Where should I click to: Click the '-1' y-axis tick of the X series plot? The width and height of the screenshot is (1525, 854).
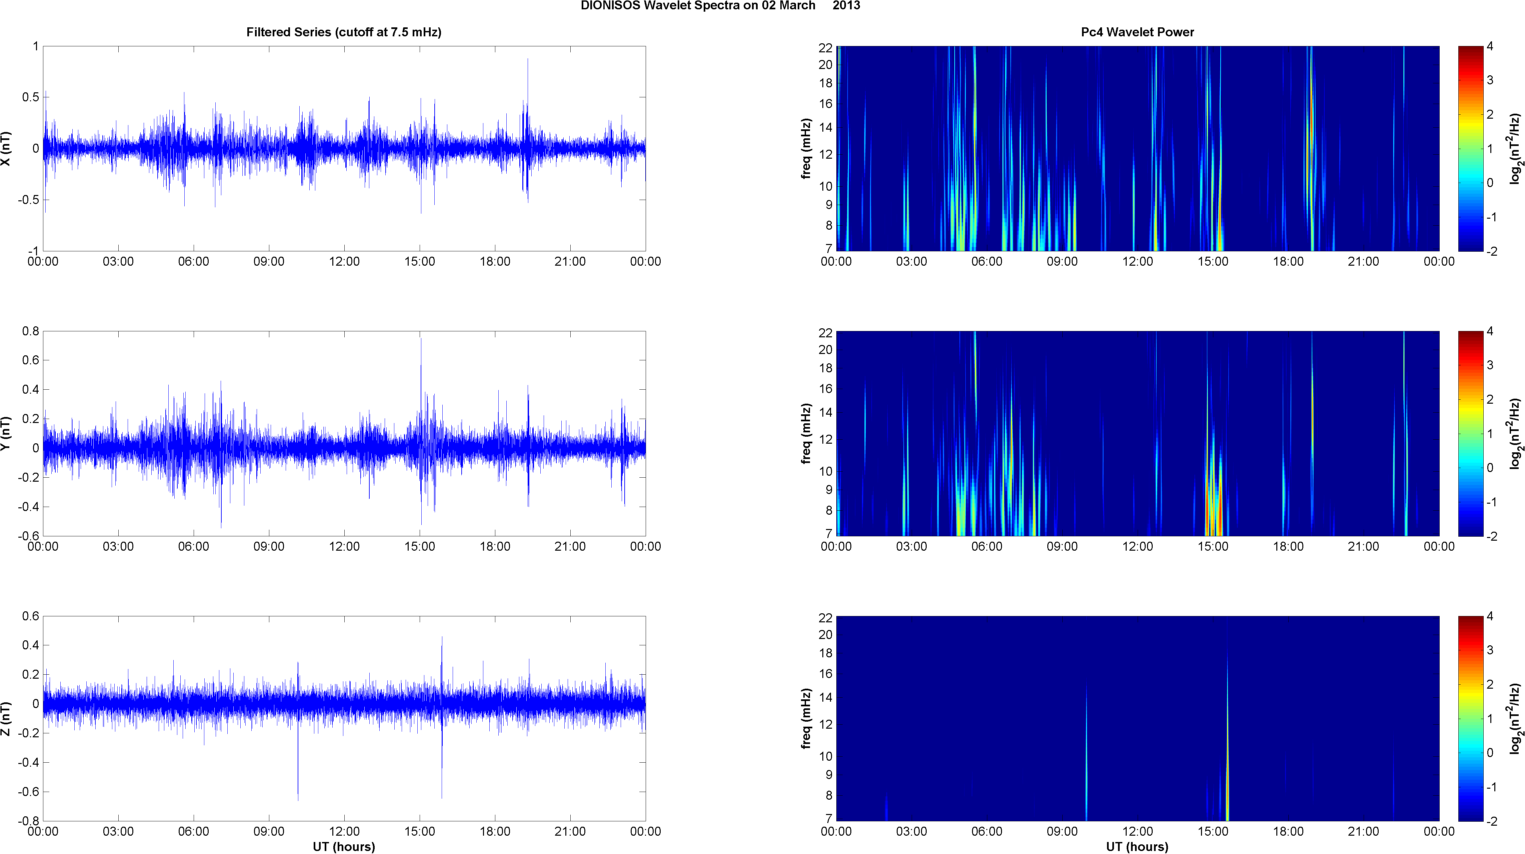click(34, 252)
